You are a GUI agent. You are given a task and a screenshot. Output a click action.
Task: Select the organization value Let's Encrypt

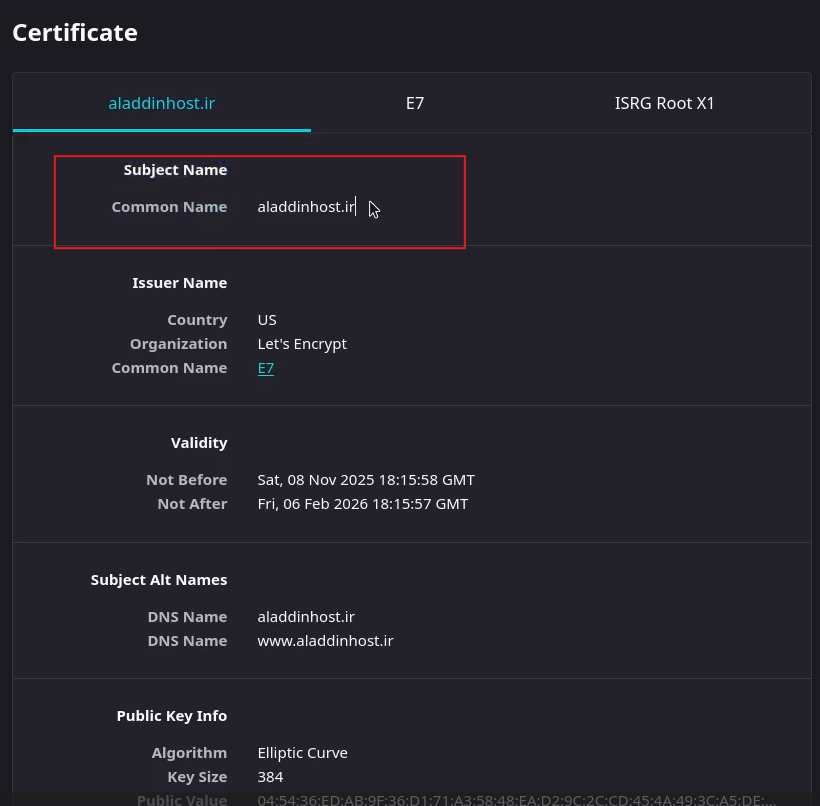pos(302,344)
